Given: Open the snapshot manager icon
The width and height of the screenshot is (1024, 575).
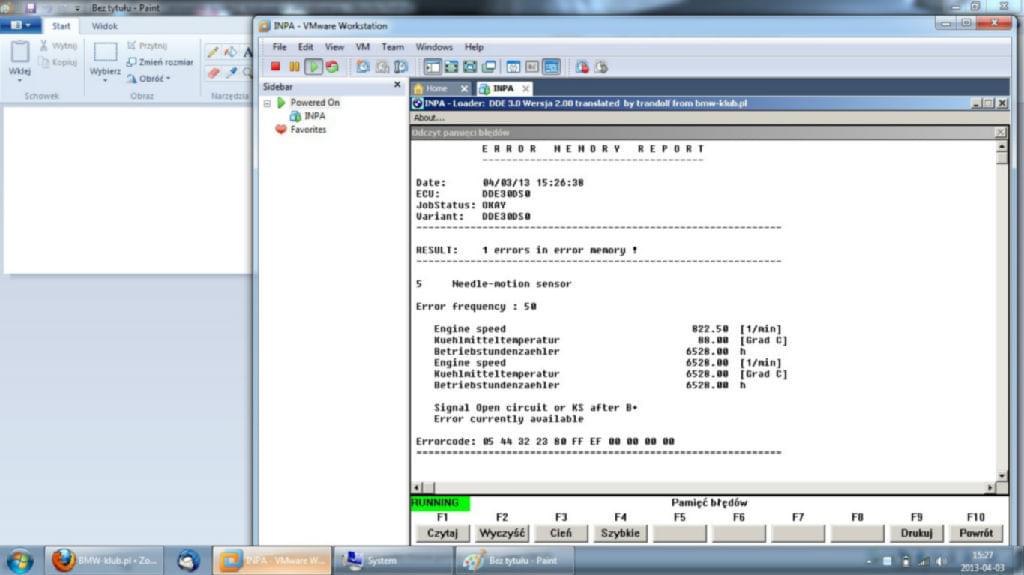Looking at the screenshot, I should [401, 67].
